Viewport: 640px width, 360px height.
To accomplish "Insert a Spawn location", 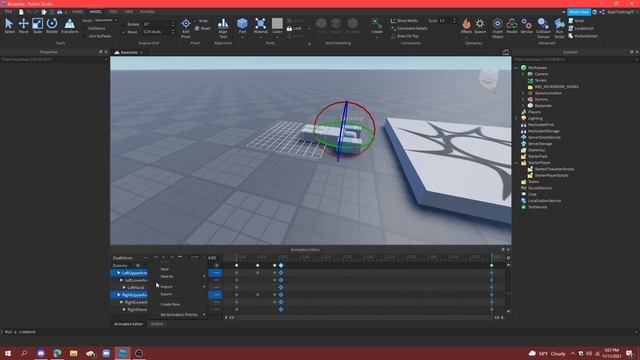I will point(480,26).
